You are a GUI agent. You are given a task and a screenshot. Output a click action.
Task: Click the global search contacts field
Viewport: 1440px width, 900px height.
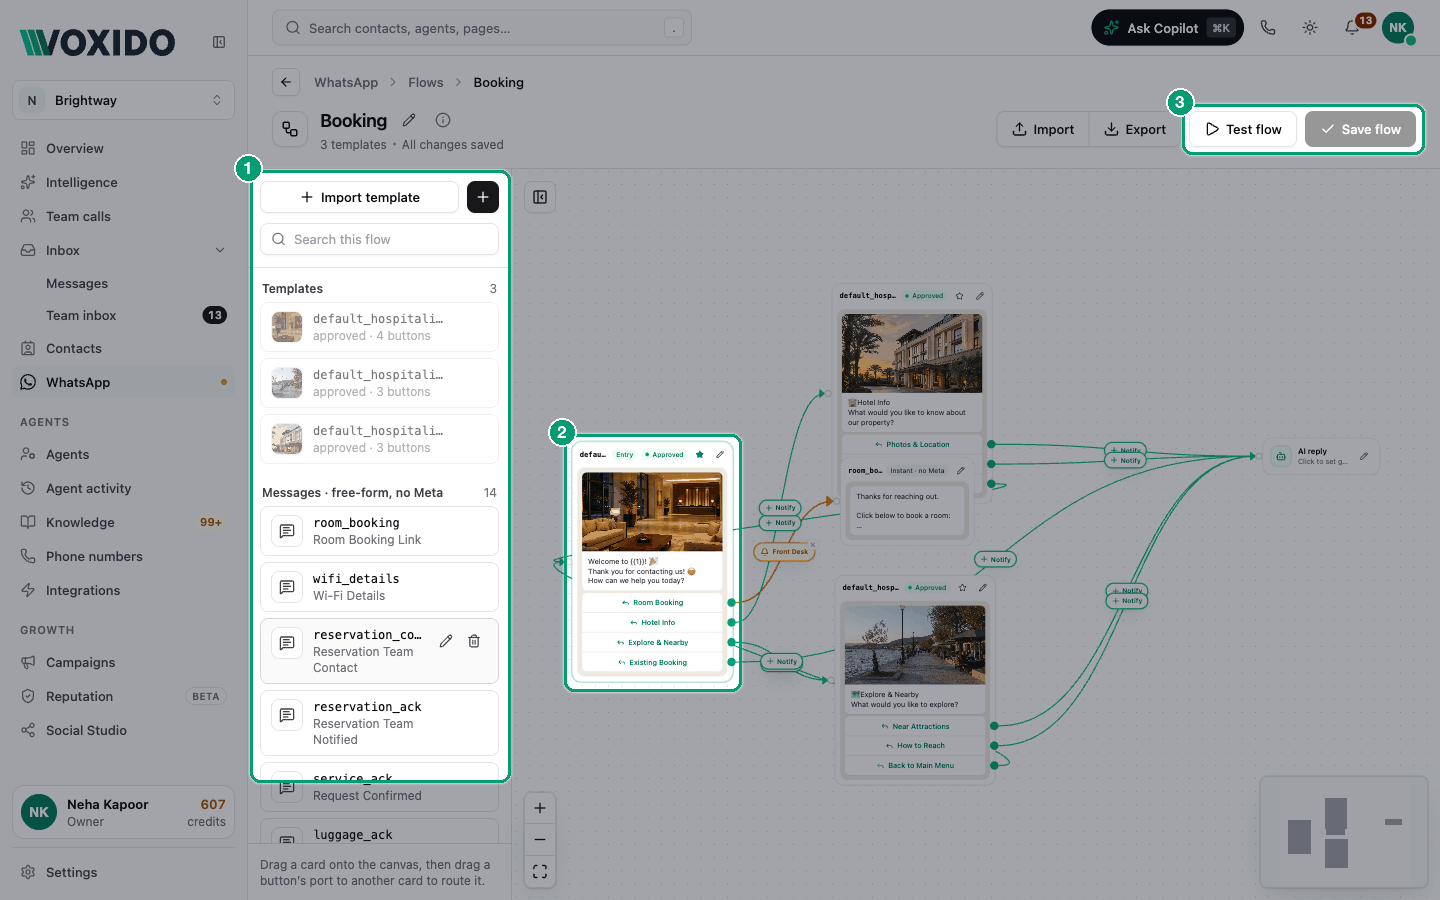point(482,28)
